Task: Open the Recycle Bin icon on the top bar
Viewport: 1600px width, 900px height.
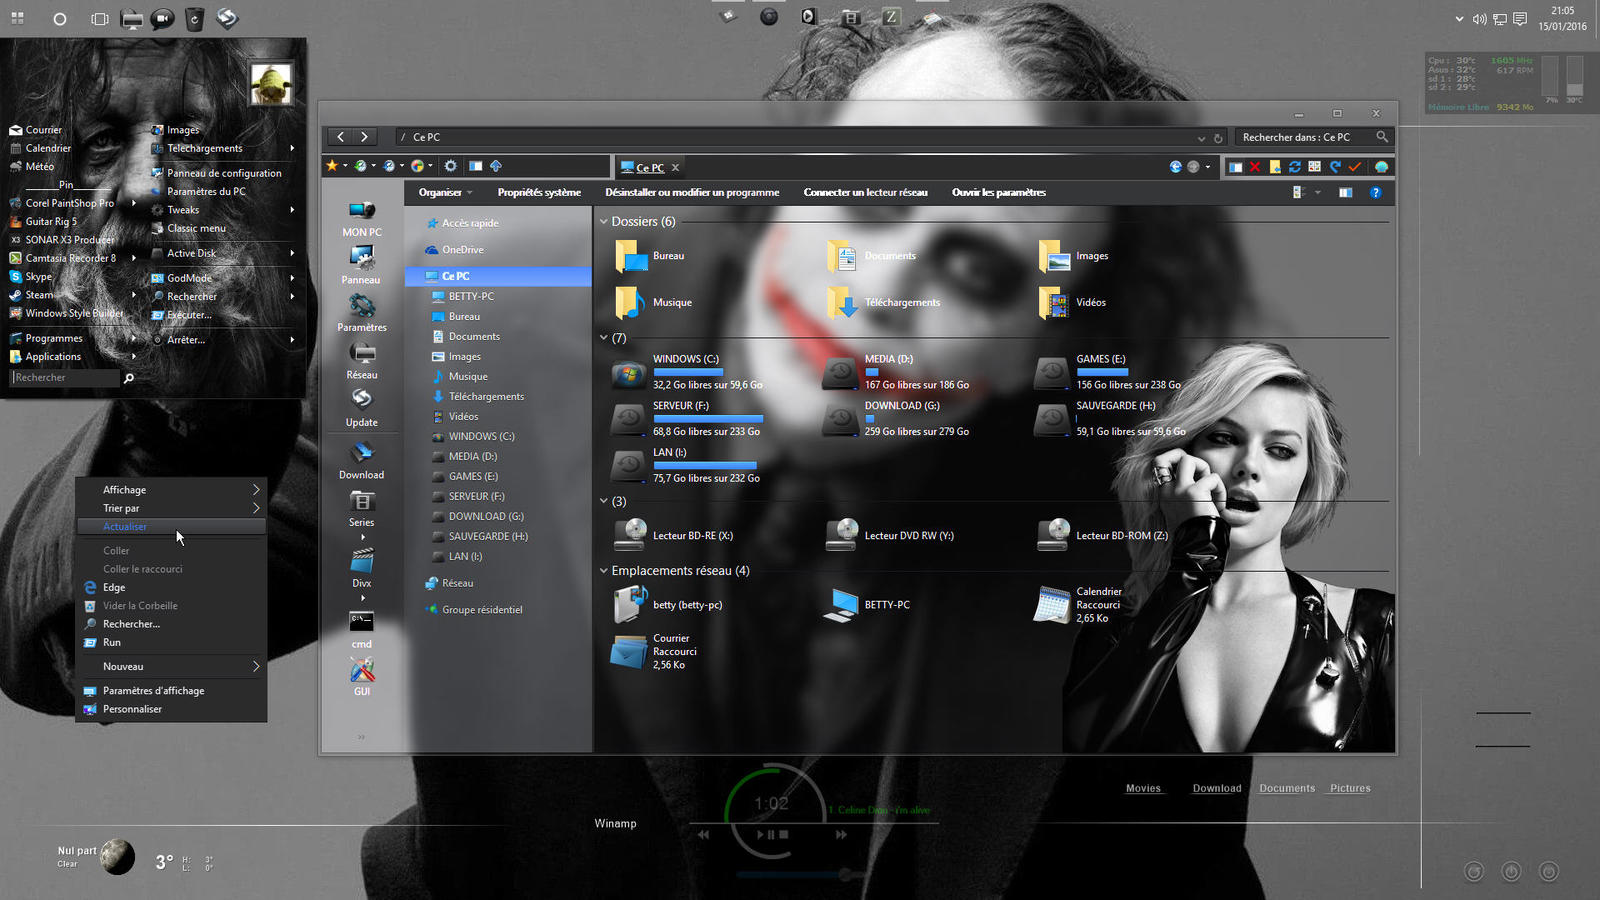Action: tap(195, 18)
